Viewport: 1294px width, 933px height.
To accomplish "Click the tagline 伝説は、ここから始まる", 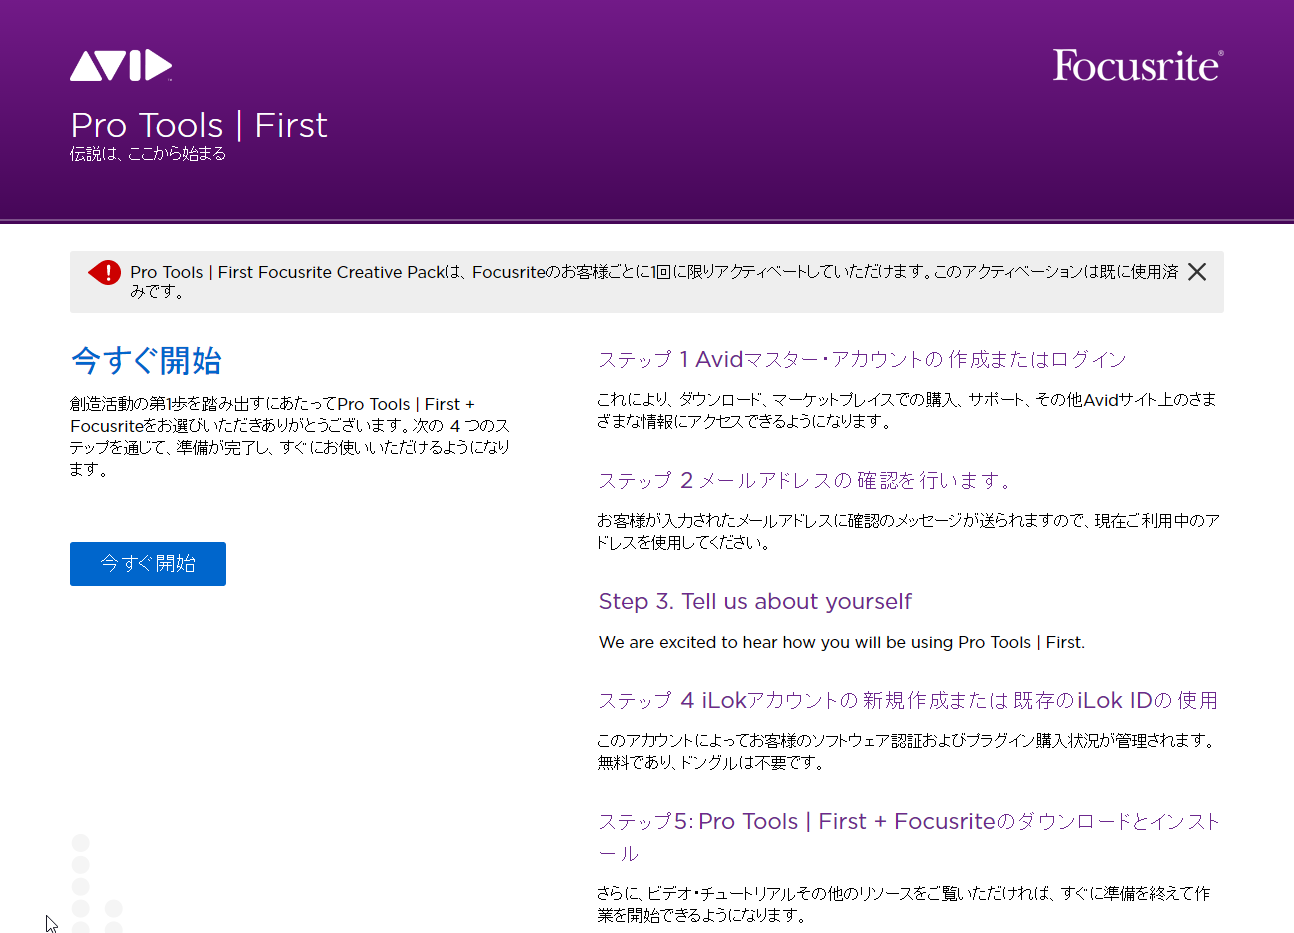I will pos(148,154).
